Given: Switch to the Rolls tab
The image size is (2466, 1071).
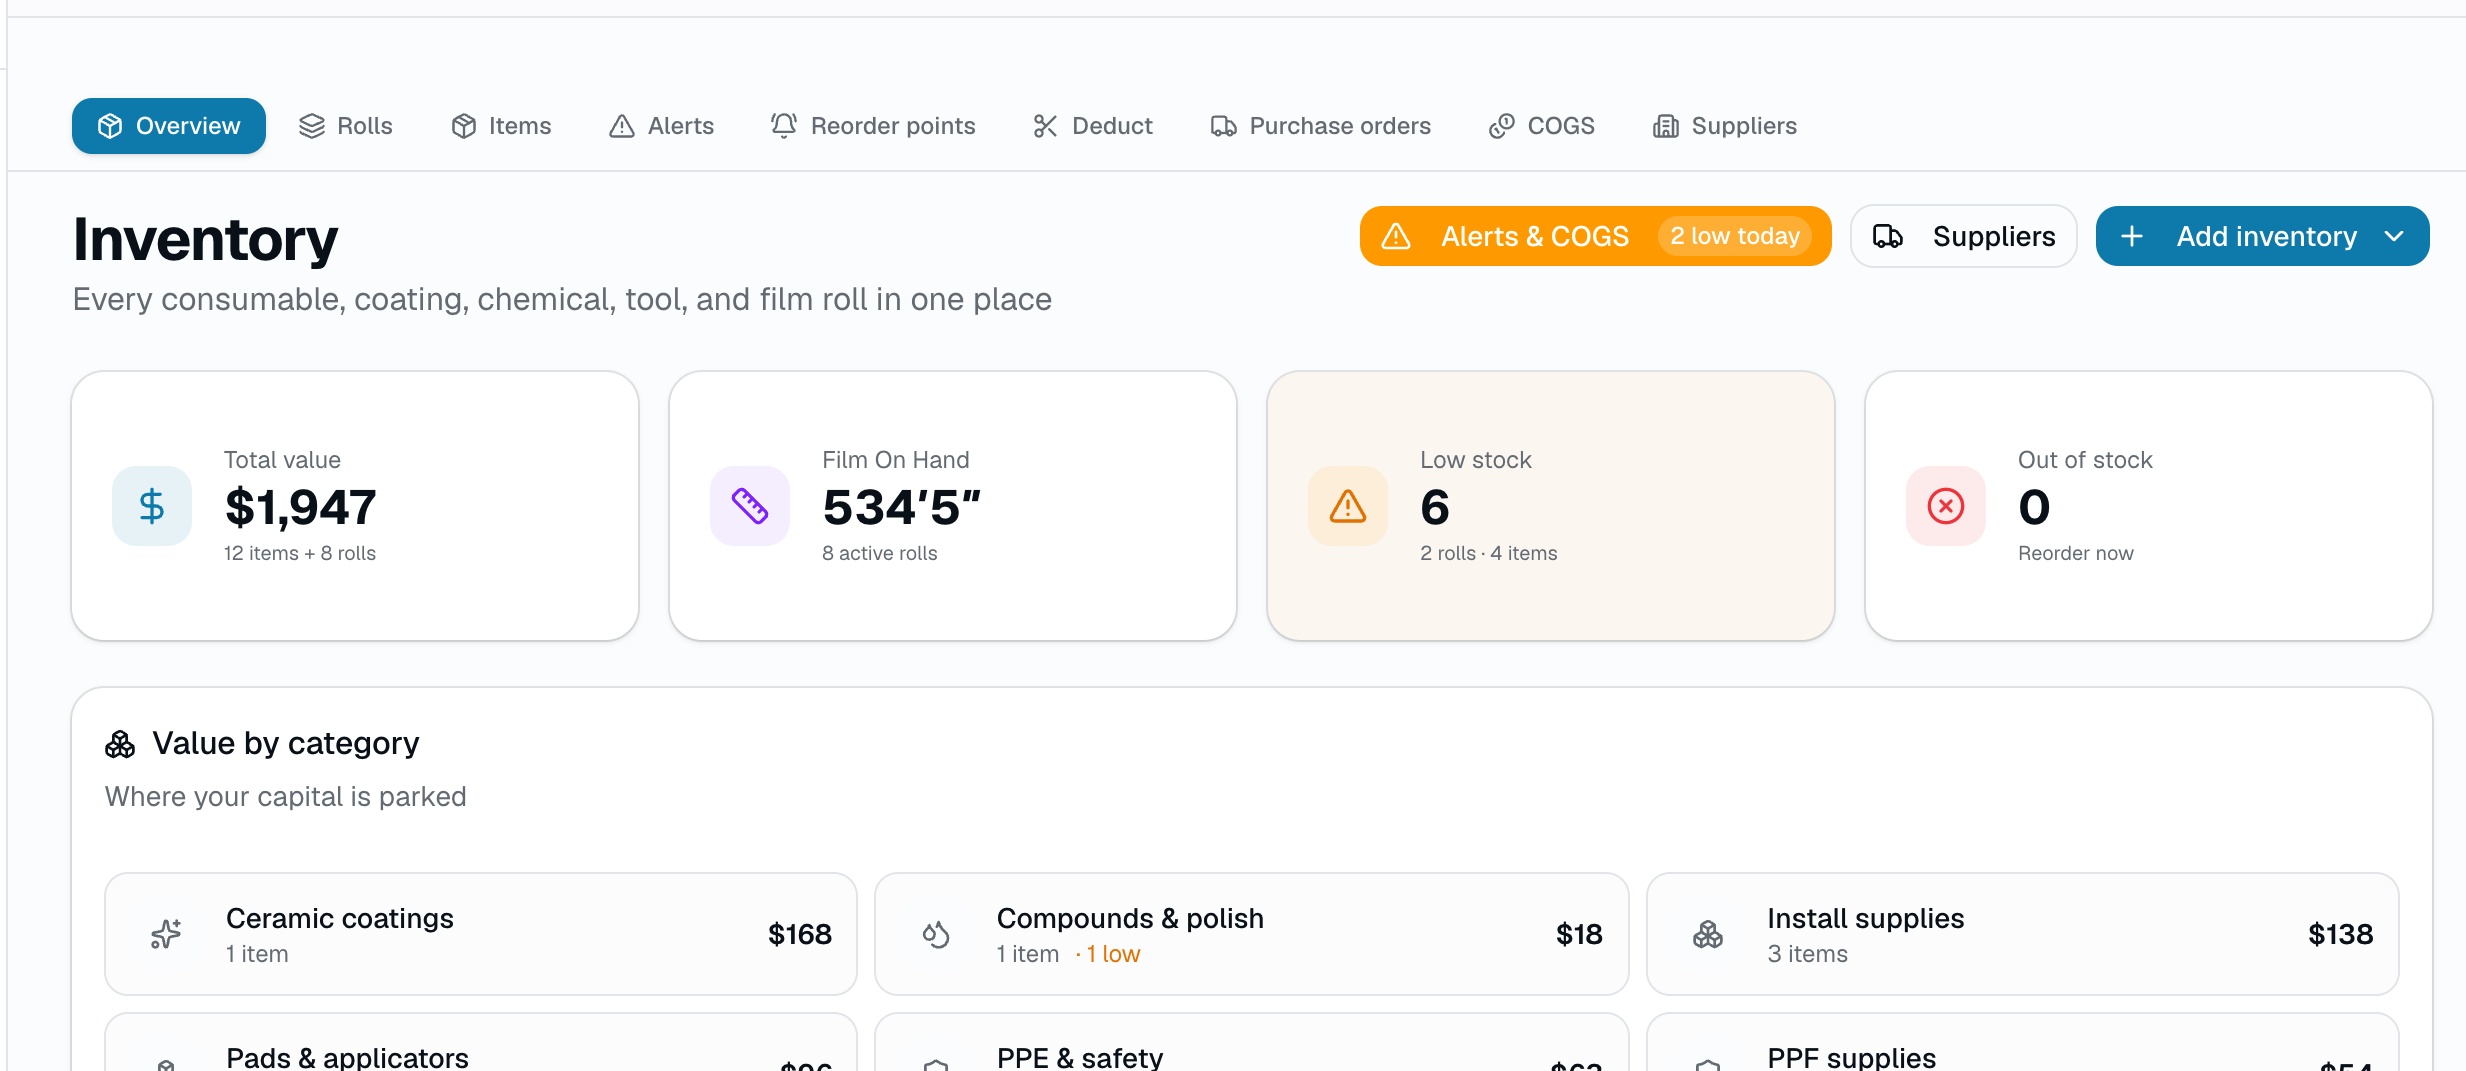Looking at the screenshot, I should [x=346, y=126].
